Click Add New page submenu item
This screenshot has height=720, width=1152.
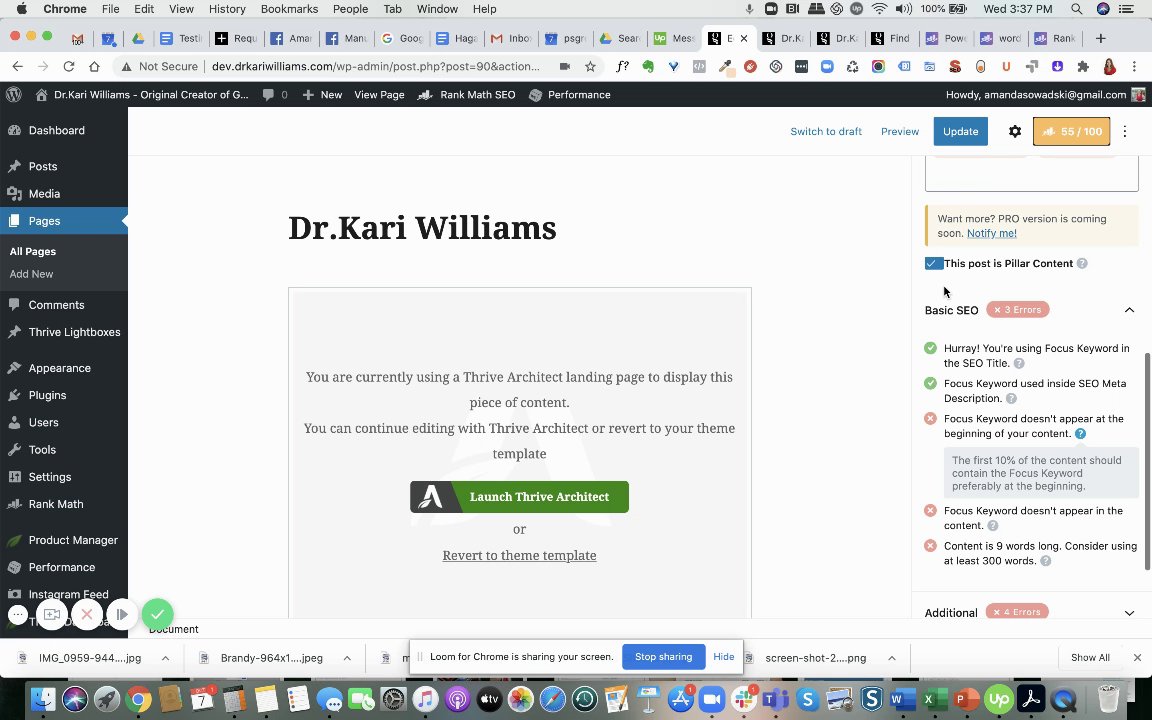tap(32, 274)
